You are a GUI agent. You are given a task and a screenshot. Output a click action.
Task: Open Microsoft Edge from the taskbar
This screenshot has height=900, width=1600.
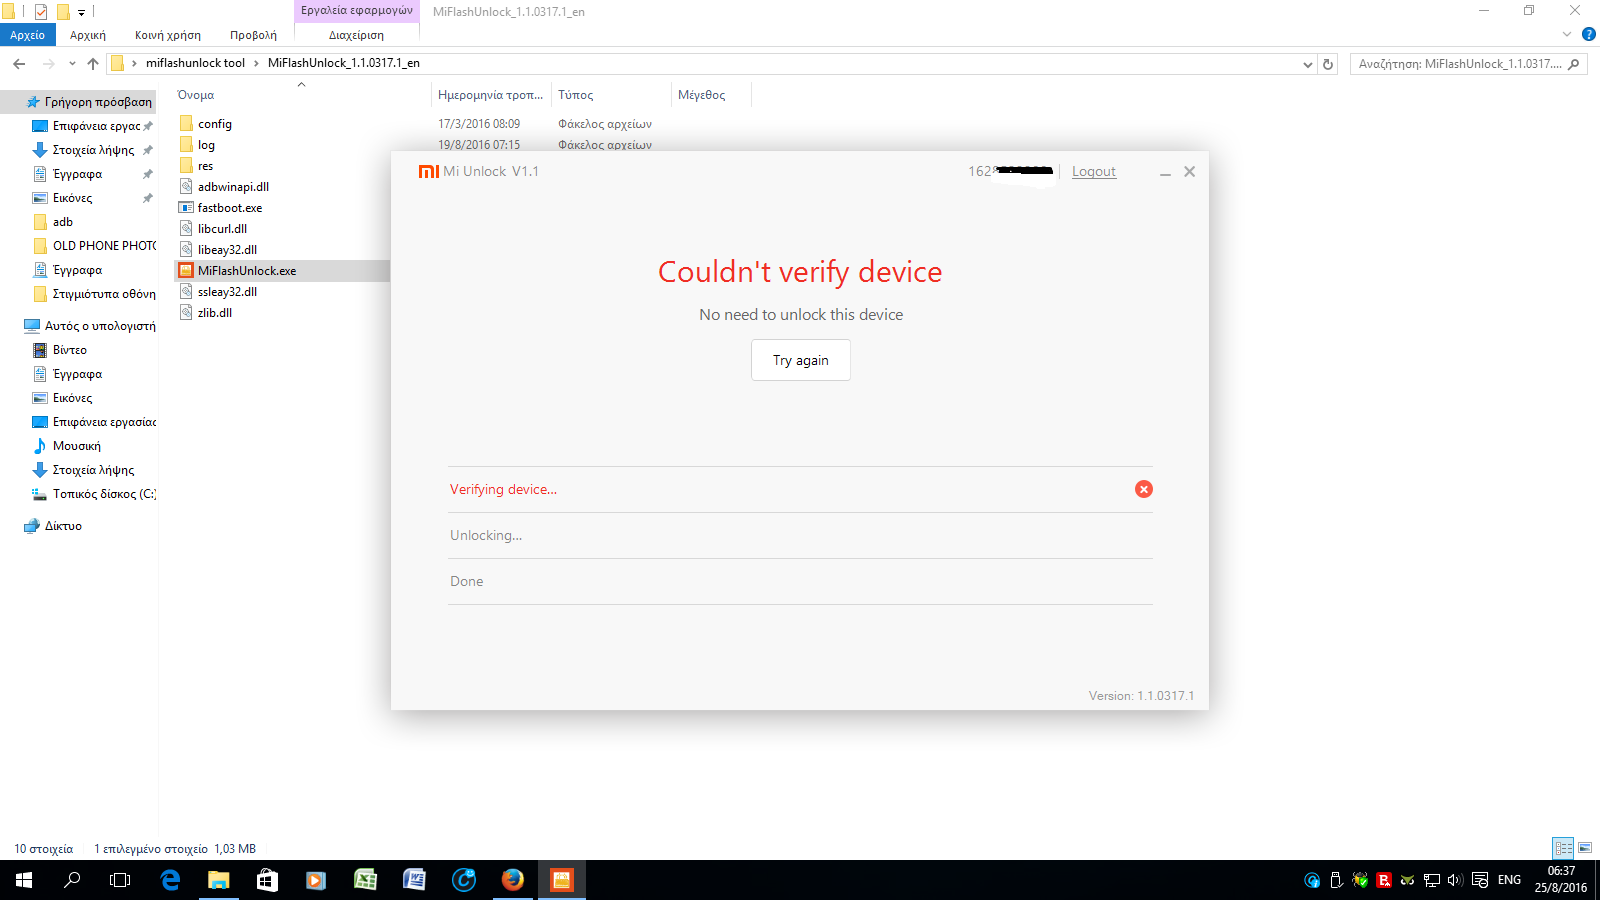170,880
